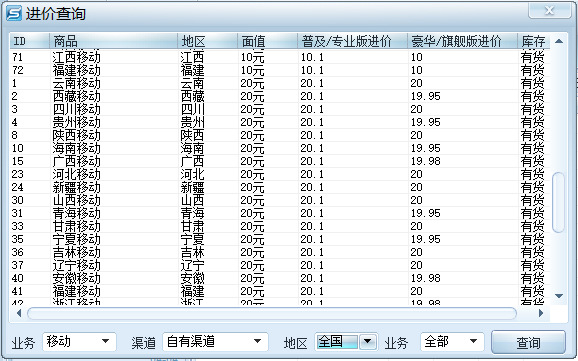The height and width of the screenshot is (361, 578).
Task: Click the 面值 column header
Action: [x=268, y=41]
